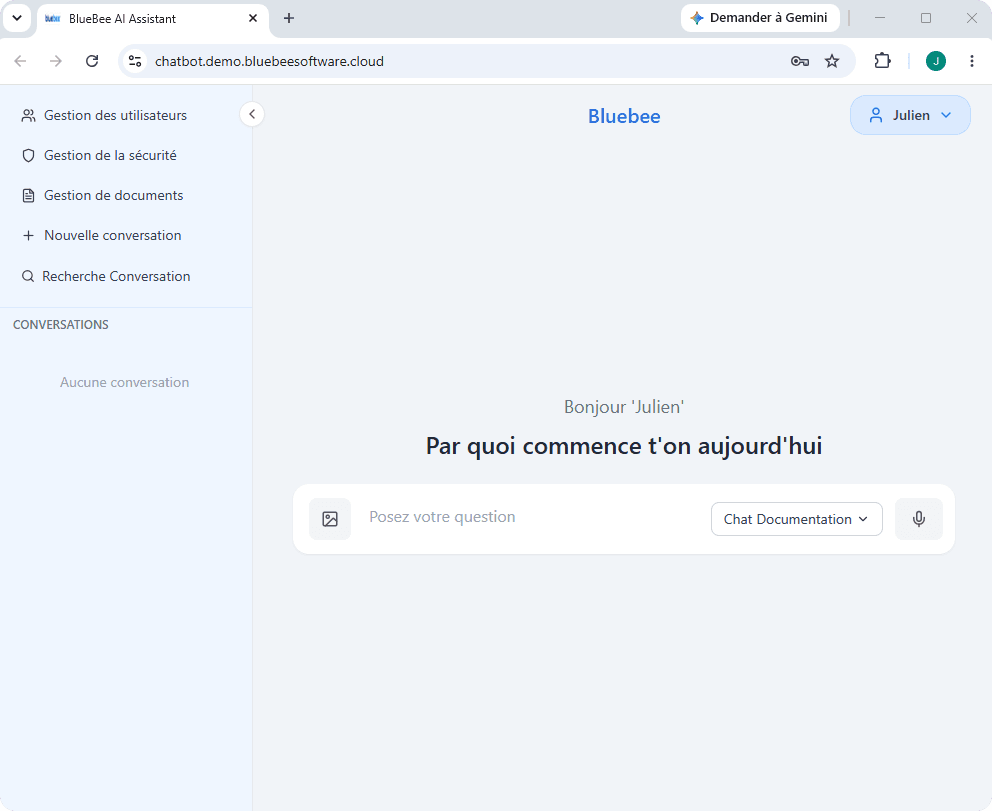This screenshot has height=811, width=992.
Task: Click the Bluebee title link
Action: point(624,116)
